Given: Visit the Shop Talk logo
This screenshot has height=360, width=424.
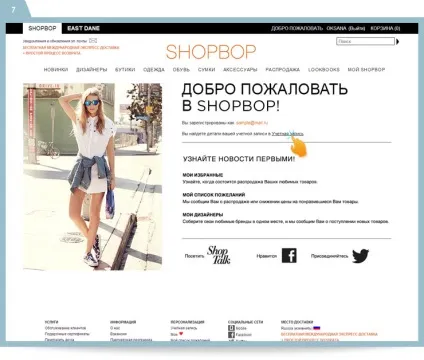Looking at the screenshot, I should coord(218,255).
